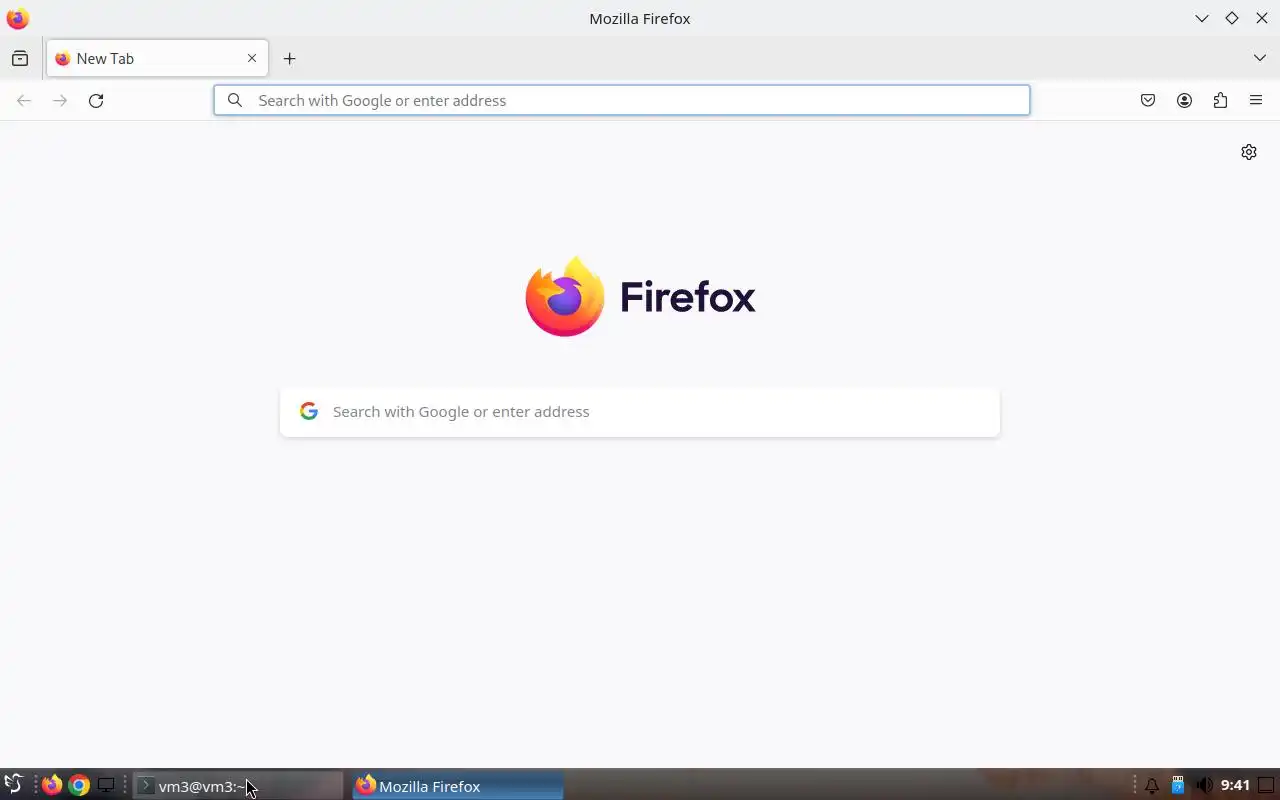Focus the center Google search box
Viewport: 1280px width, 800px height.
(640, 412)
